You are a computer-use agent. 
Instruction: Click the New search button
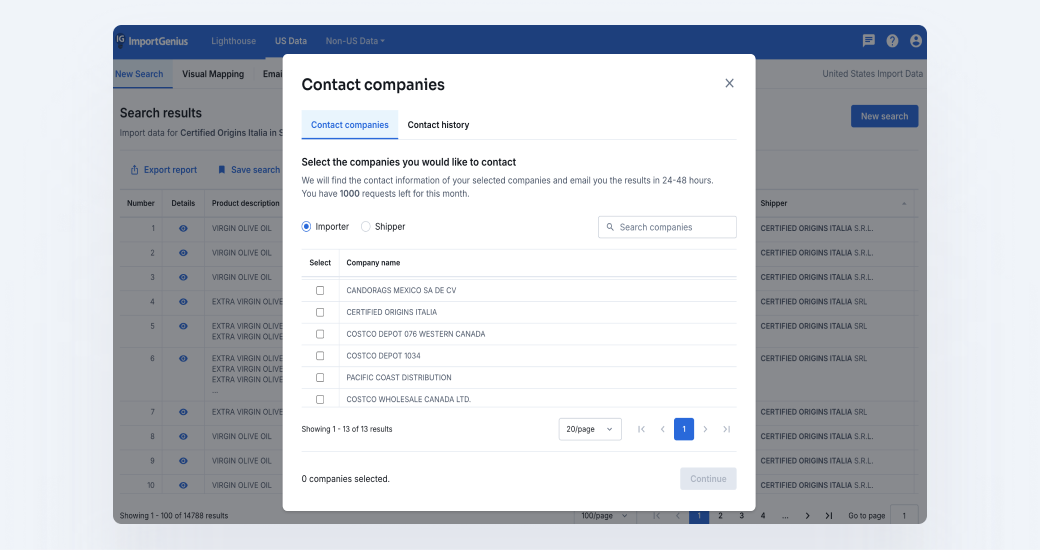point(884,116)
